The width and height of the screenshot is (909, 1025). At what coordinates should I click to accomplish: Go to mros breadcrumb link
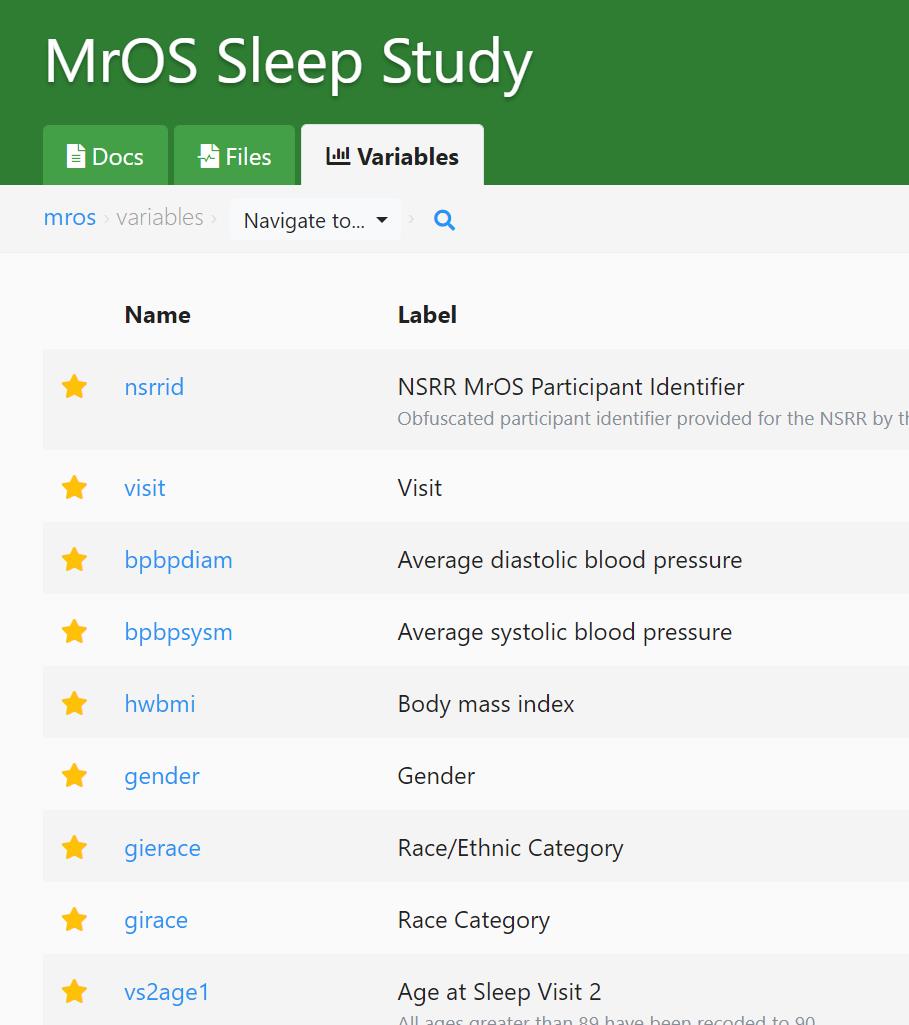point(70,218)
